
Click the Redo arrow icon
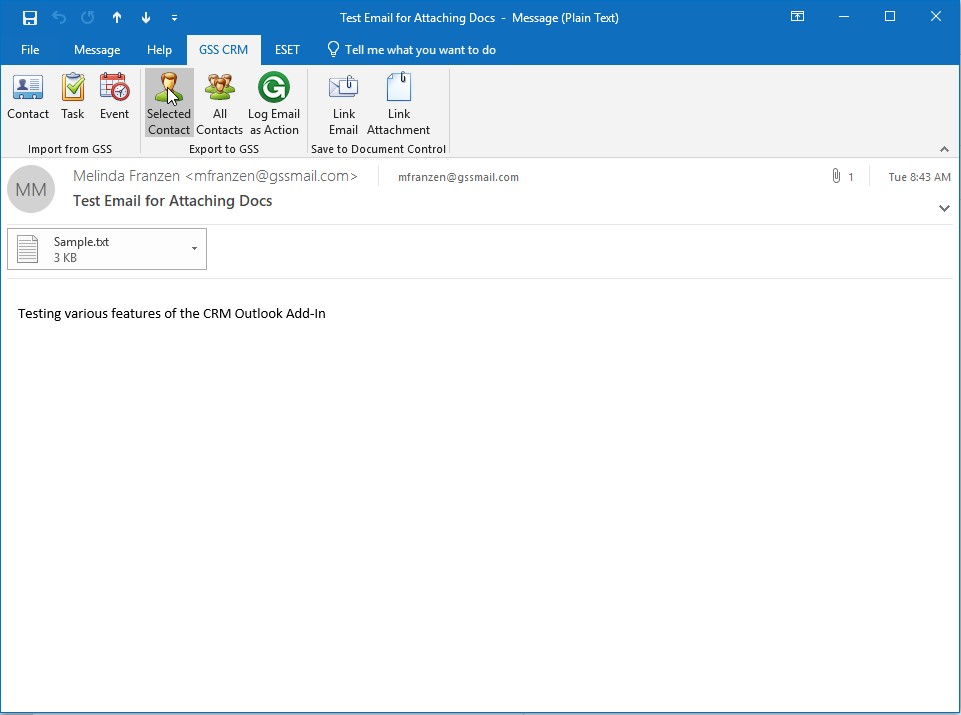[88, 18]
